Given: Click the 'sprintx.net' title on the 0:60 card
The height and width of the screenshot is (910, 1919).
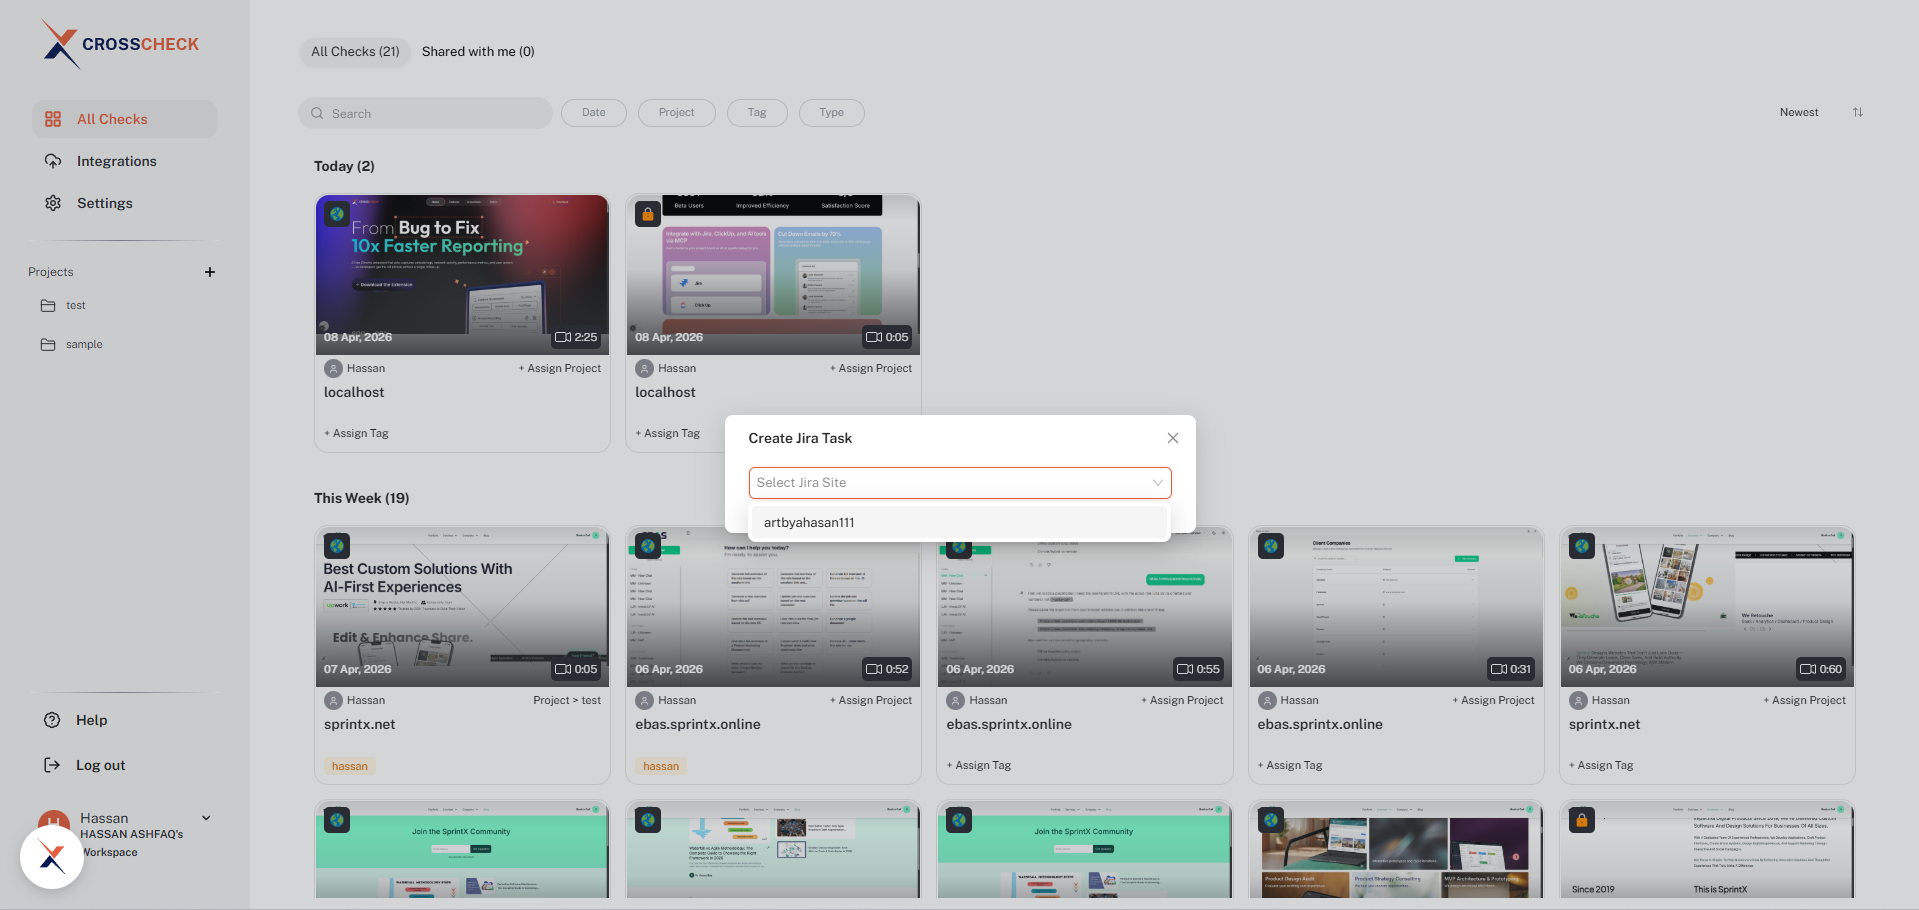Looking at the screenshot, I should tap(1604, 724).
